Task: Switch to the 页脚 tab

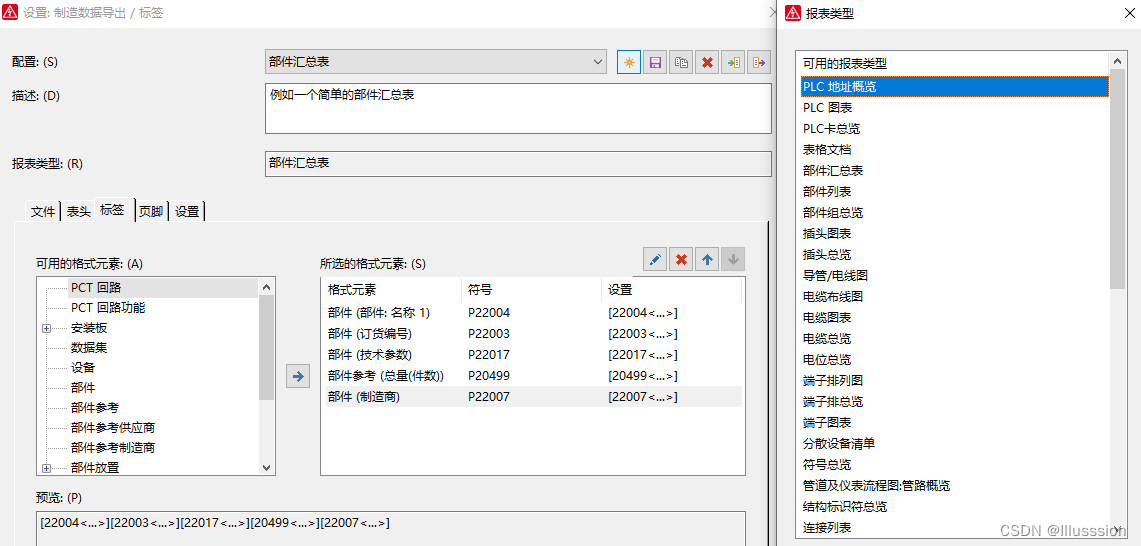Action: 151,211
